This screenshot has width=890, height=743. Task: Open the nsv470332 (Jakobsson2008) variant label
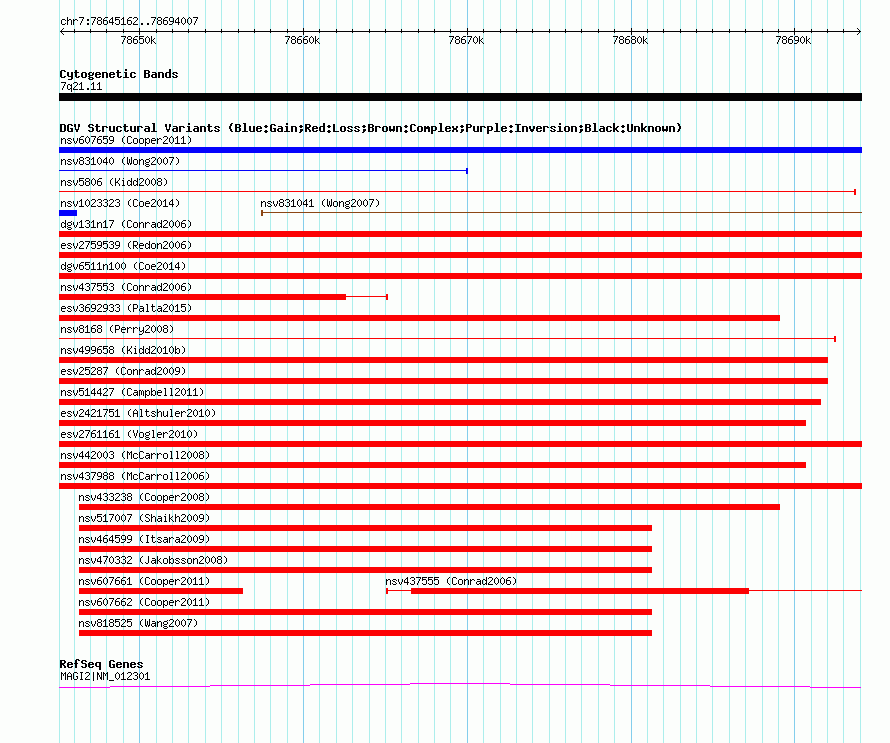point(153,560)
